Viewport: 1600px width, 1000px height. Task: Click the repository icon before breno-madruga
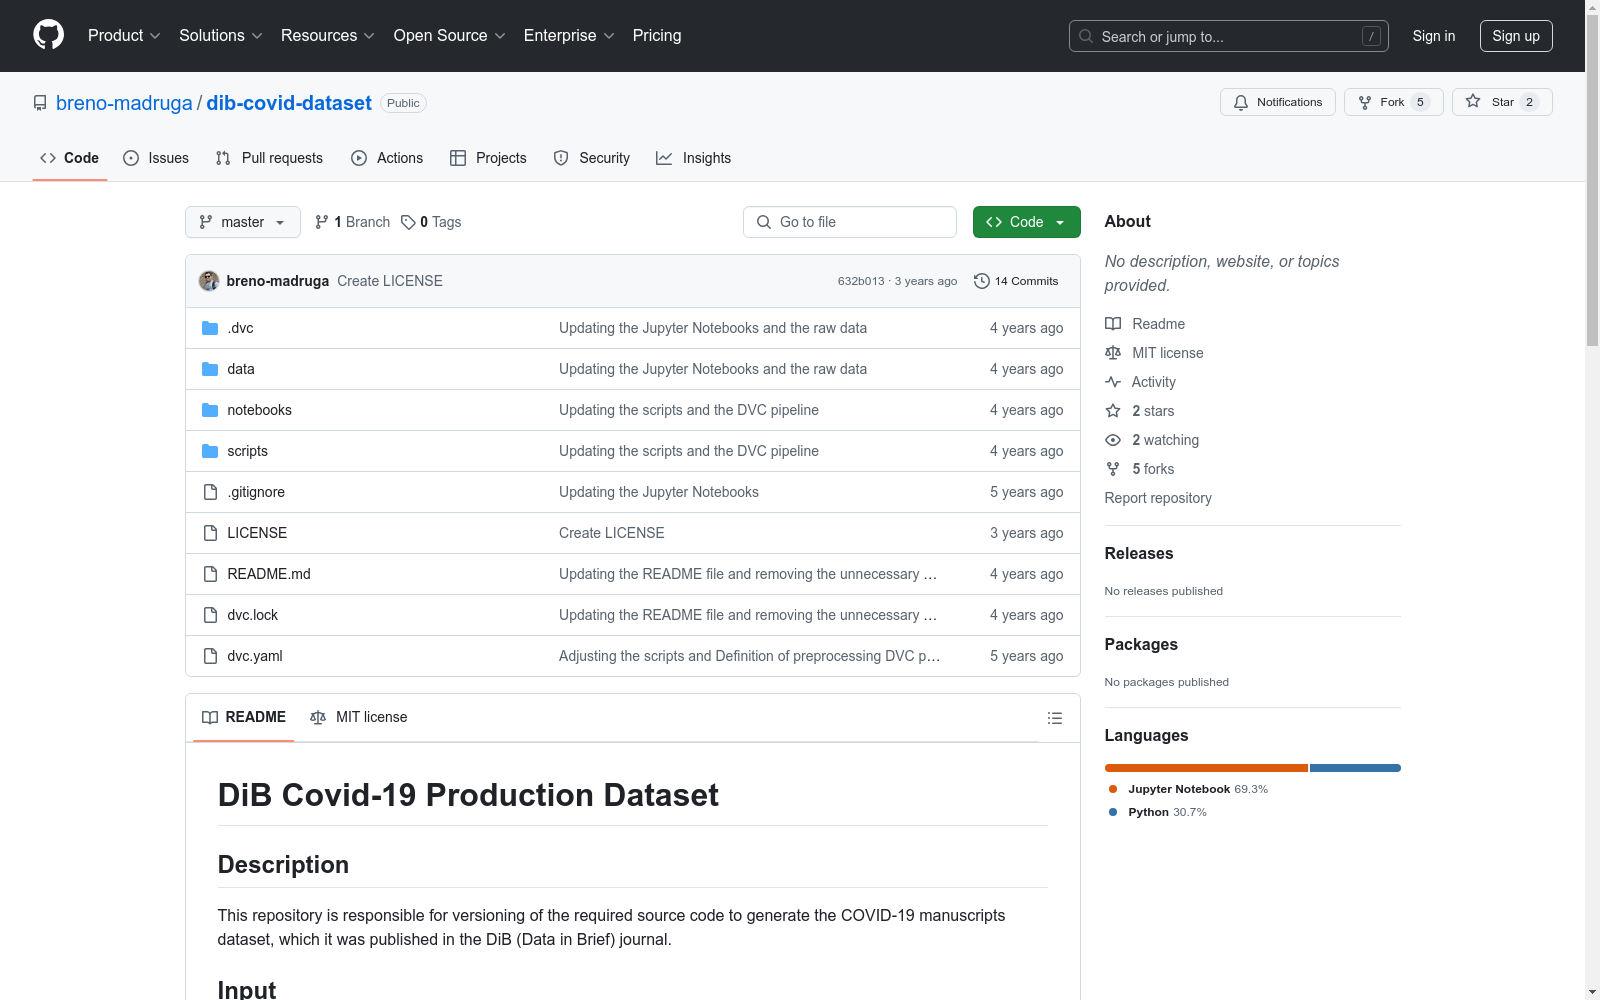40,103
